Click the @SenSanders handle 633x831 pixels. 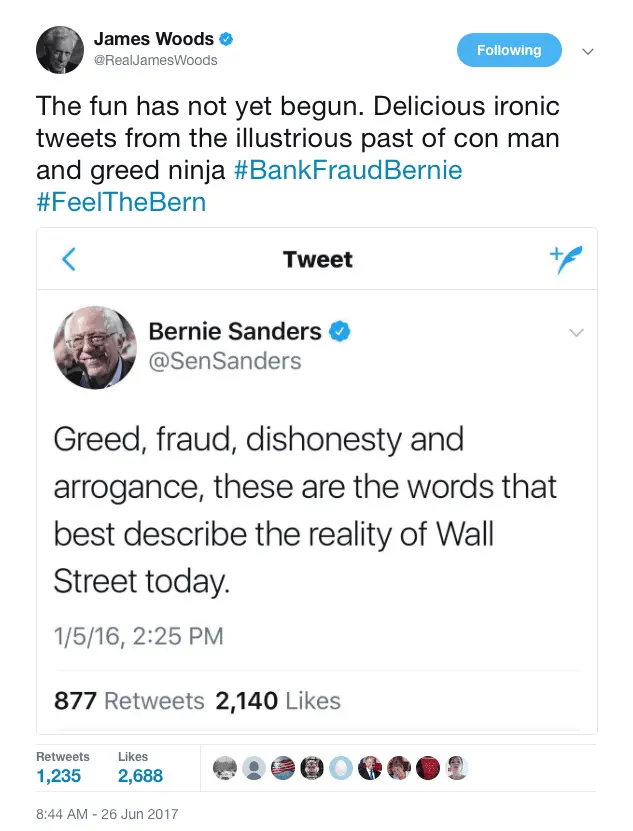(224, 360)
